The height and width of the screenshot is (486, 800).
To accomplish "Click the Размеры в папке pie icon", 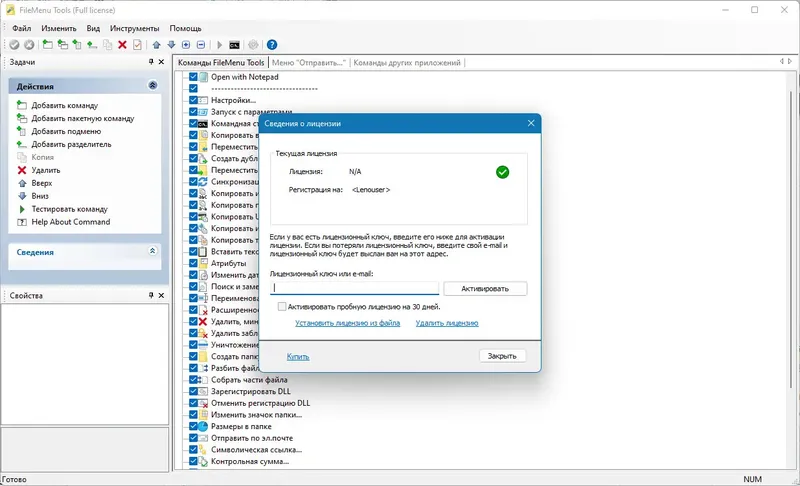I will 203,426.
